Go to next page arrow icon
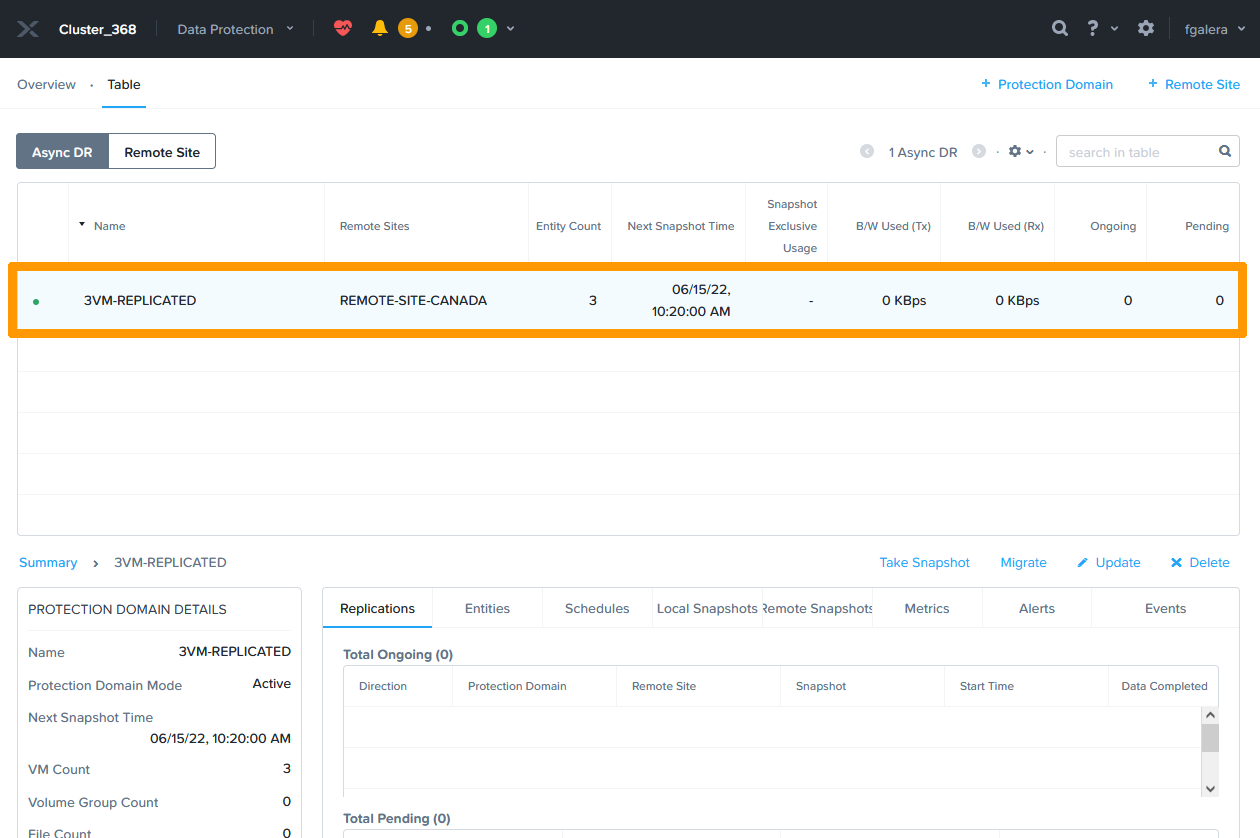 (979, 151)
